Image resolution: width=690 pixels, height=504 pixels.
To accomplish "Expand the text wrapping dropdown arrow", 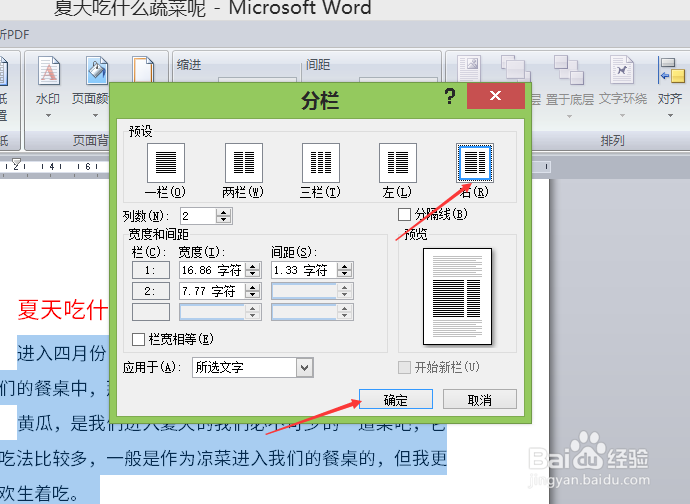I will 622,116.
